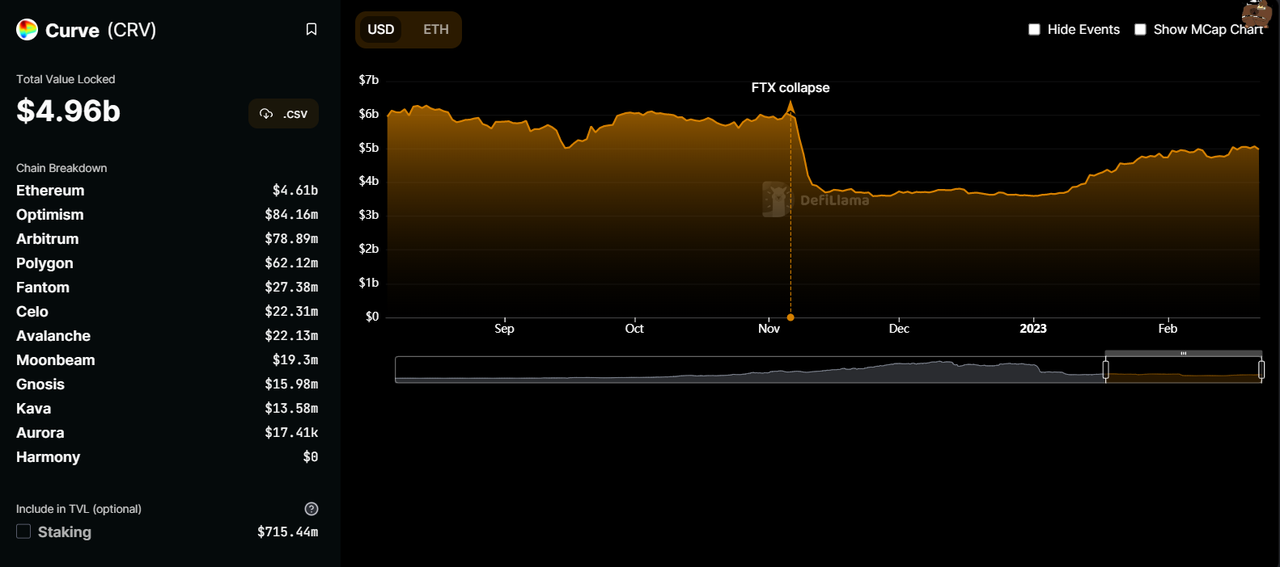The height and width of the screenshot is (567, 1280).
Task: Tick the Show MCap Chart checkbox
Action: [1140, 30]
